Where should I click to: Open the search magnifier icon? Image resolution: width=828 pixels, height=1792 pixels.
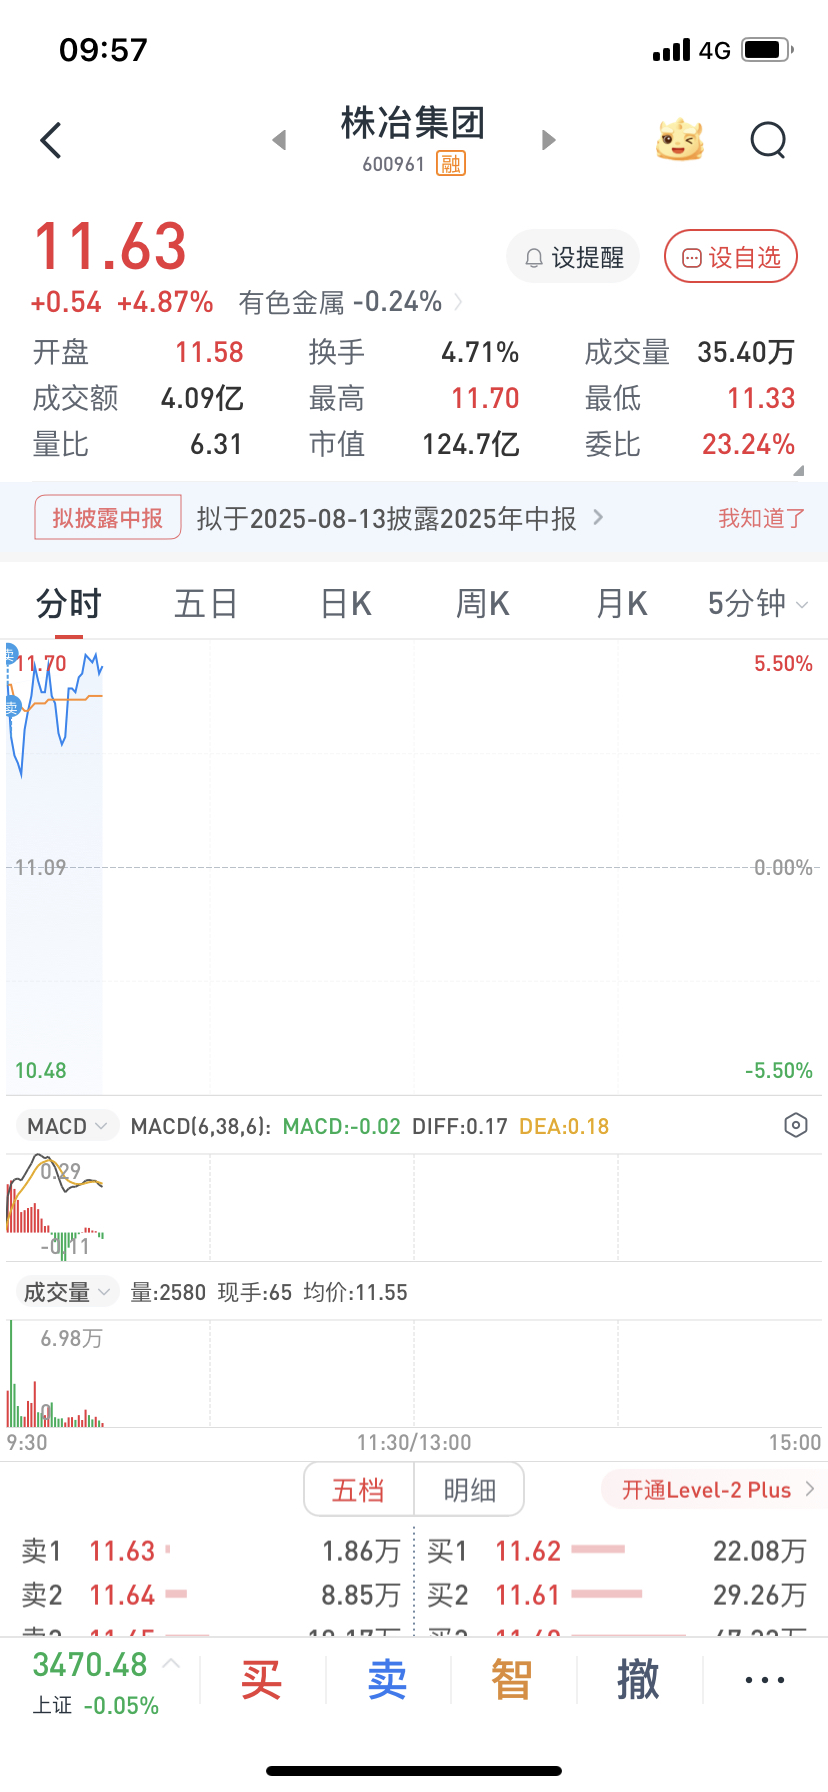768,141
